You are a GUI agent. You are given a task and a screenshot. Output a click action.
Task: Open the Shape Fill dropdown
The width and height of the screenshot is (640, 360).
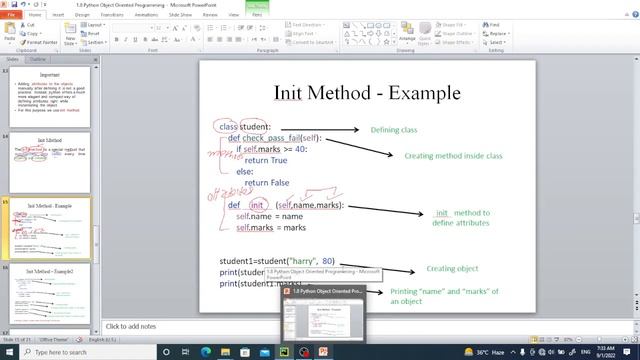[x=451, y=25]
